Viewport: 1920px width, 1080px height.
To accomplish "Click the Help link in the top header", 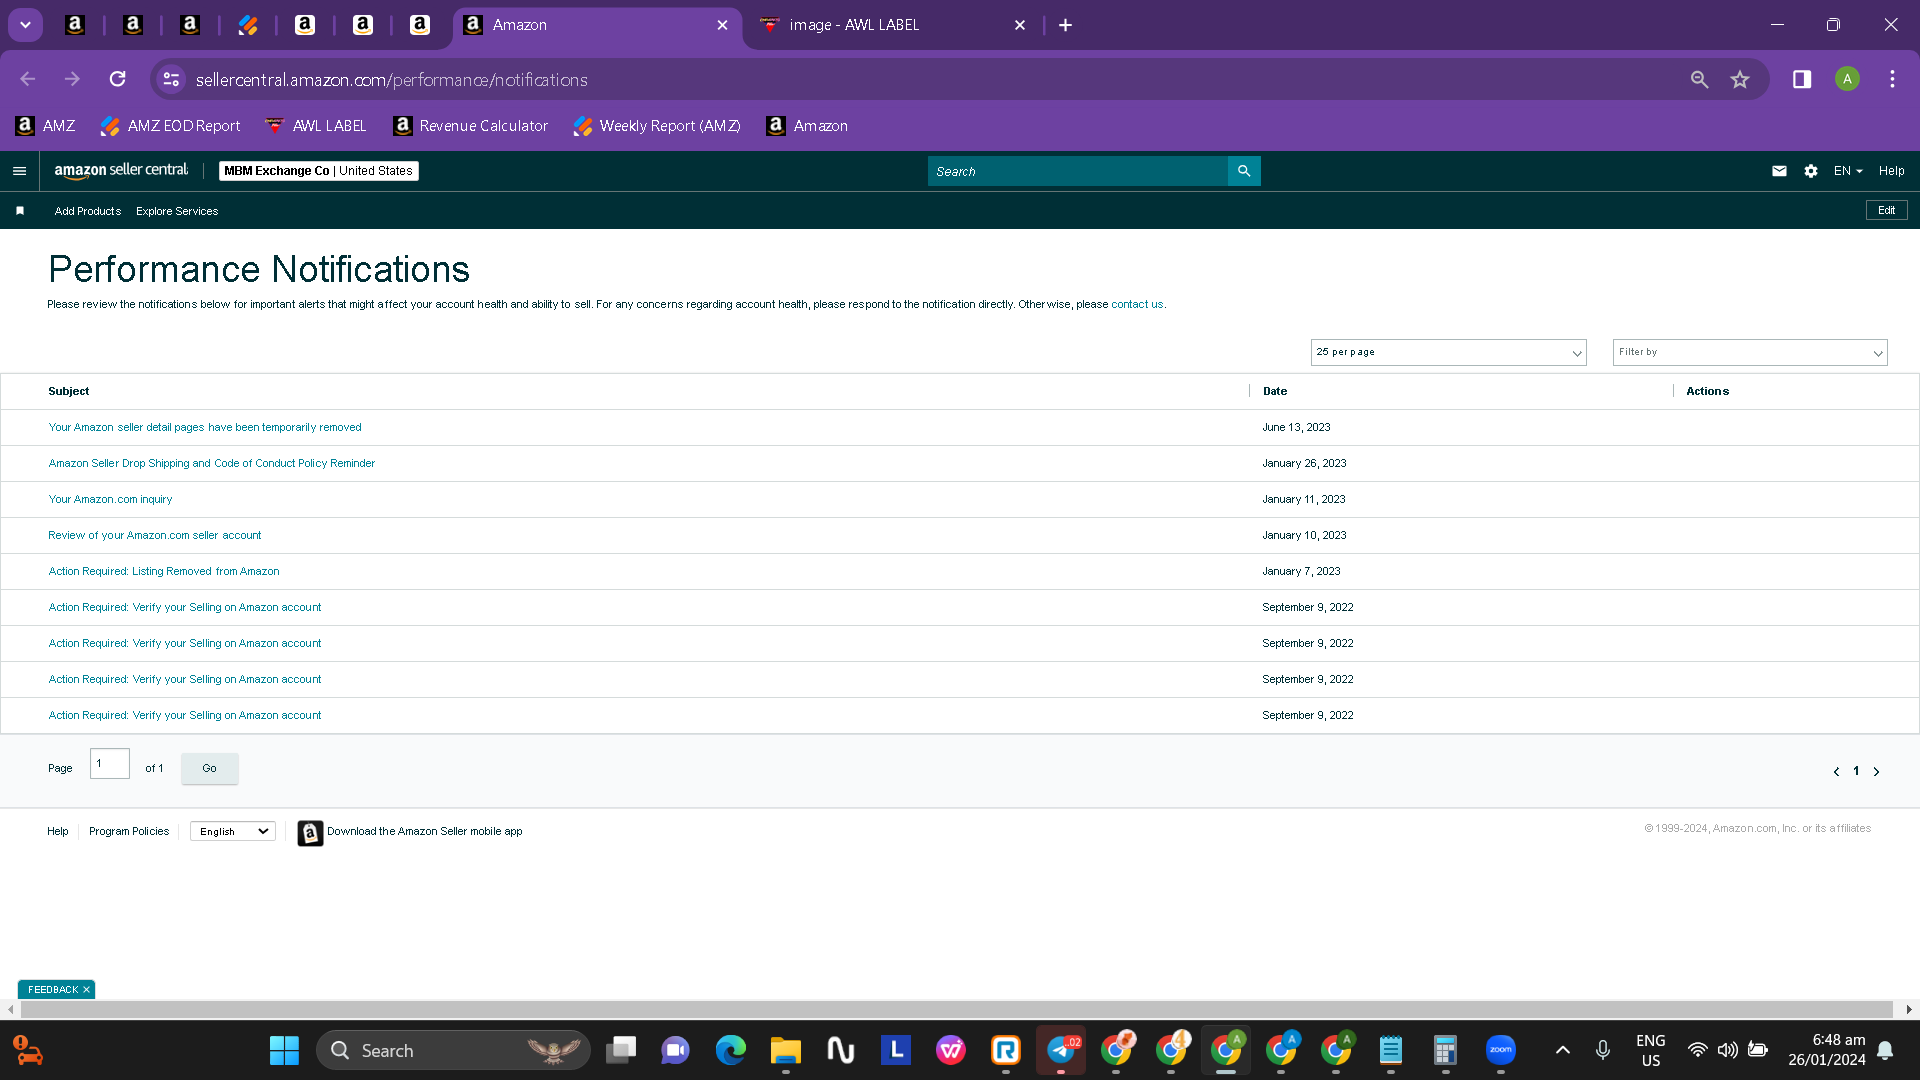I will (x=1891, y=171).
